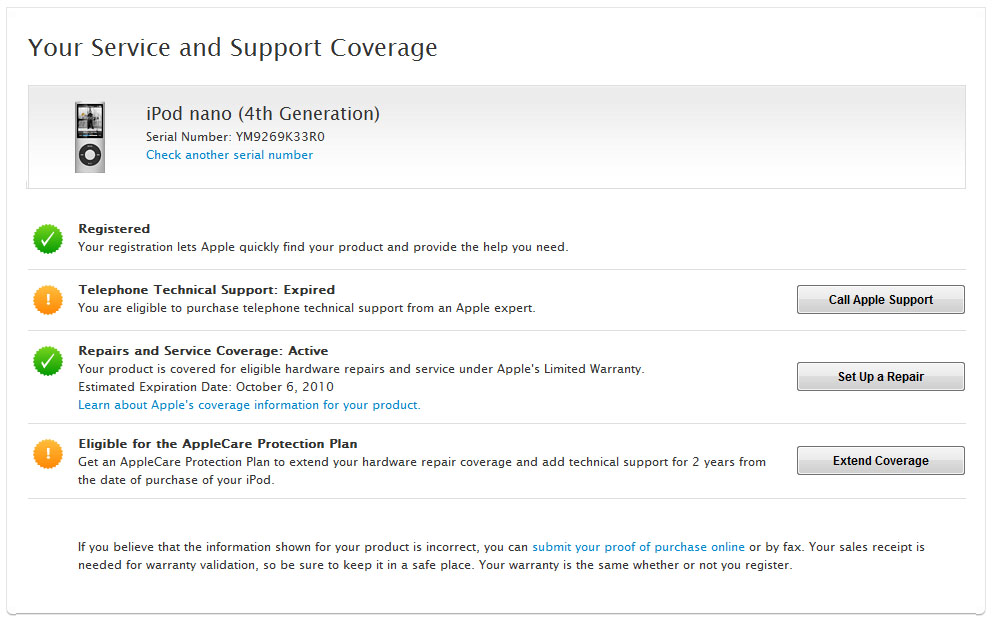The height and width of the screenshot is (622, 995).
Task: Click the text about Apple's Limited Warranty coverage
Action: point(361,369)
